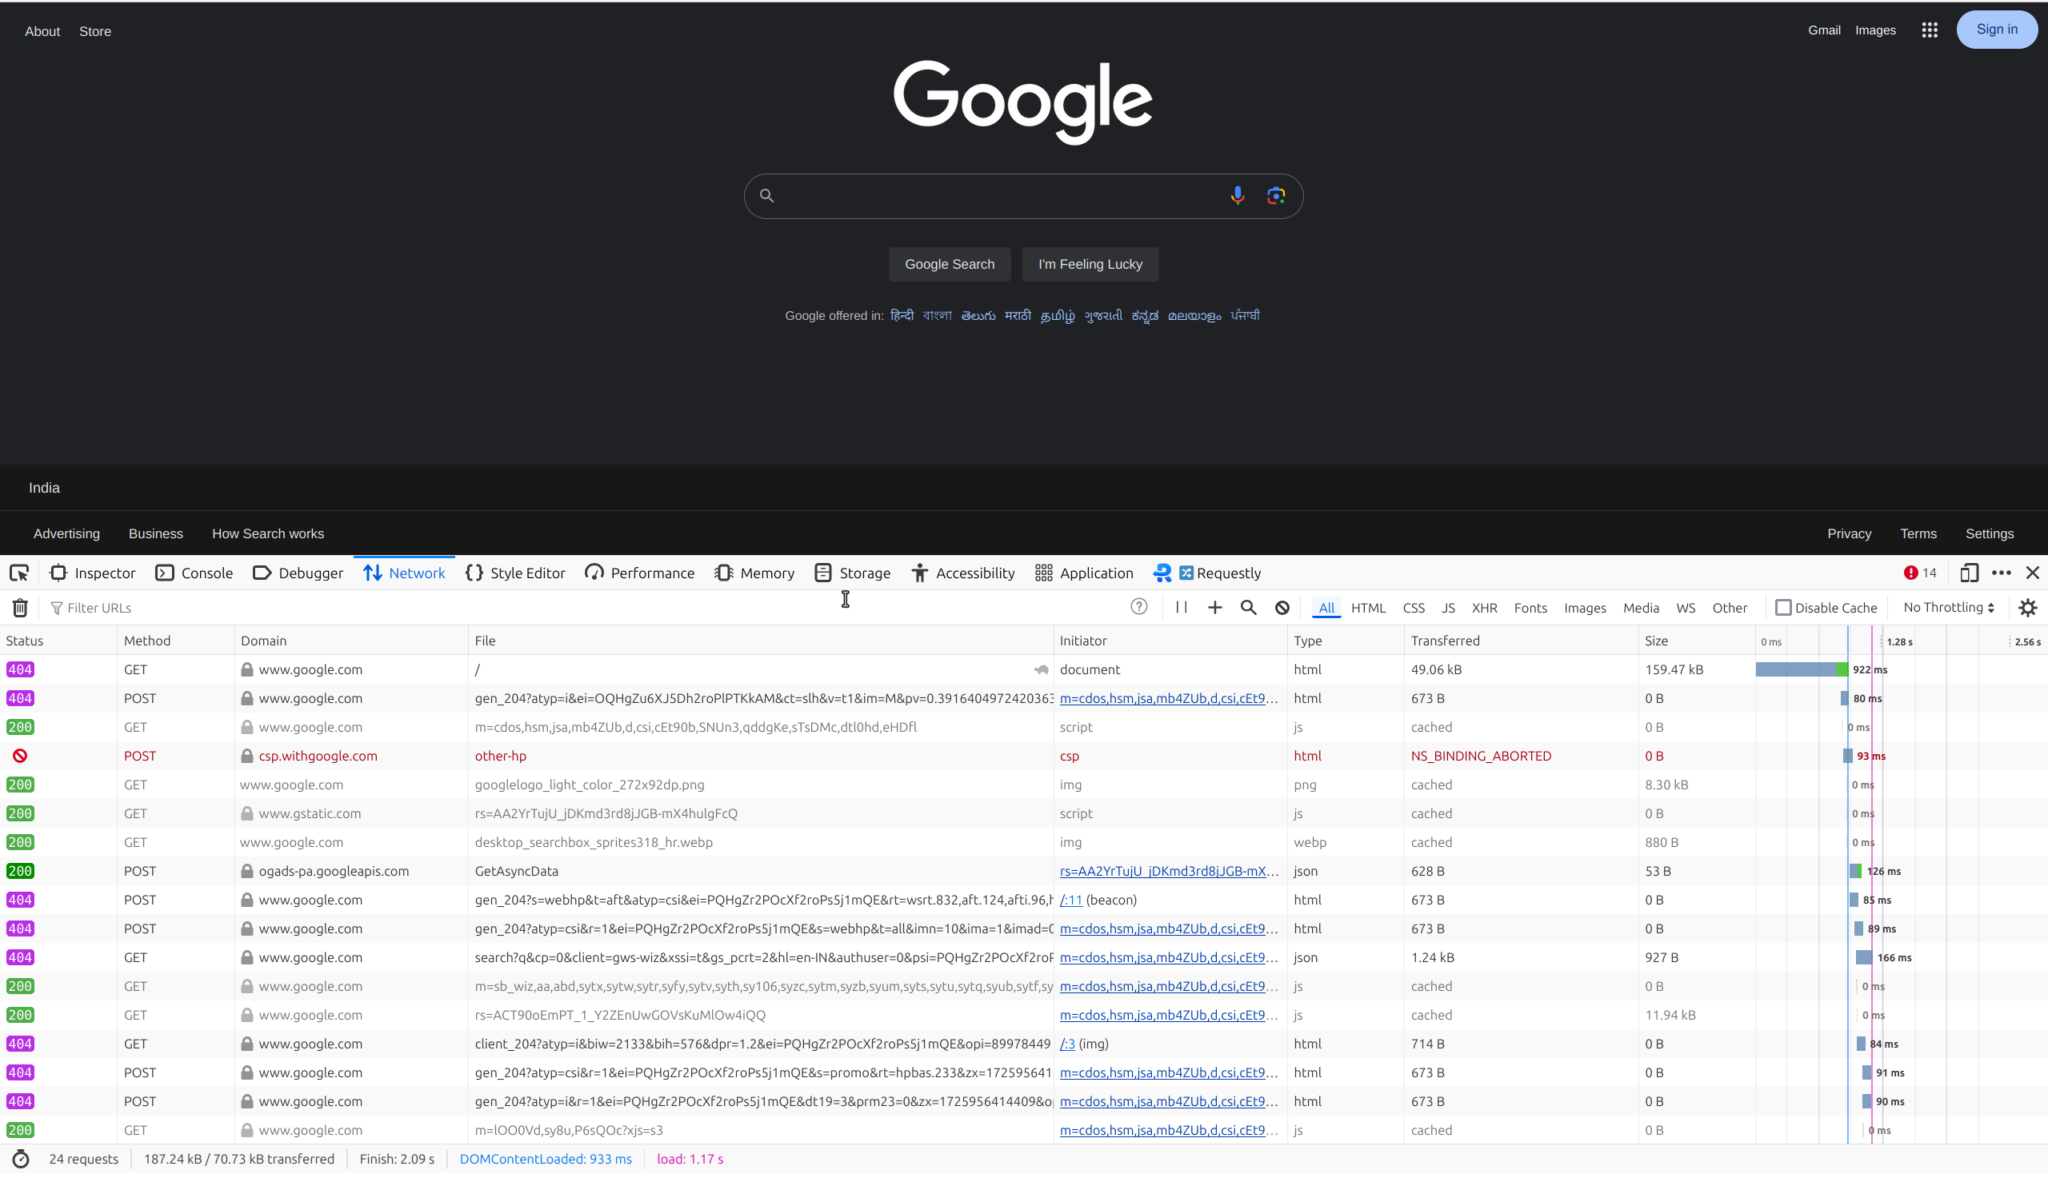Image resolution: width=2048 pixels, height=1178 pixels.
Task: Open network request search
Action: (x=1247, y=607)
